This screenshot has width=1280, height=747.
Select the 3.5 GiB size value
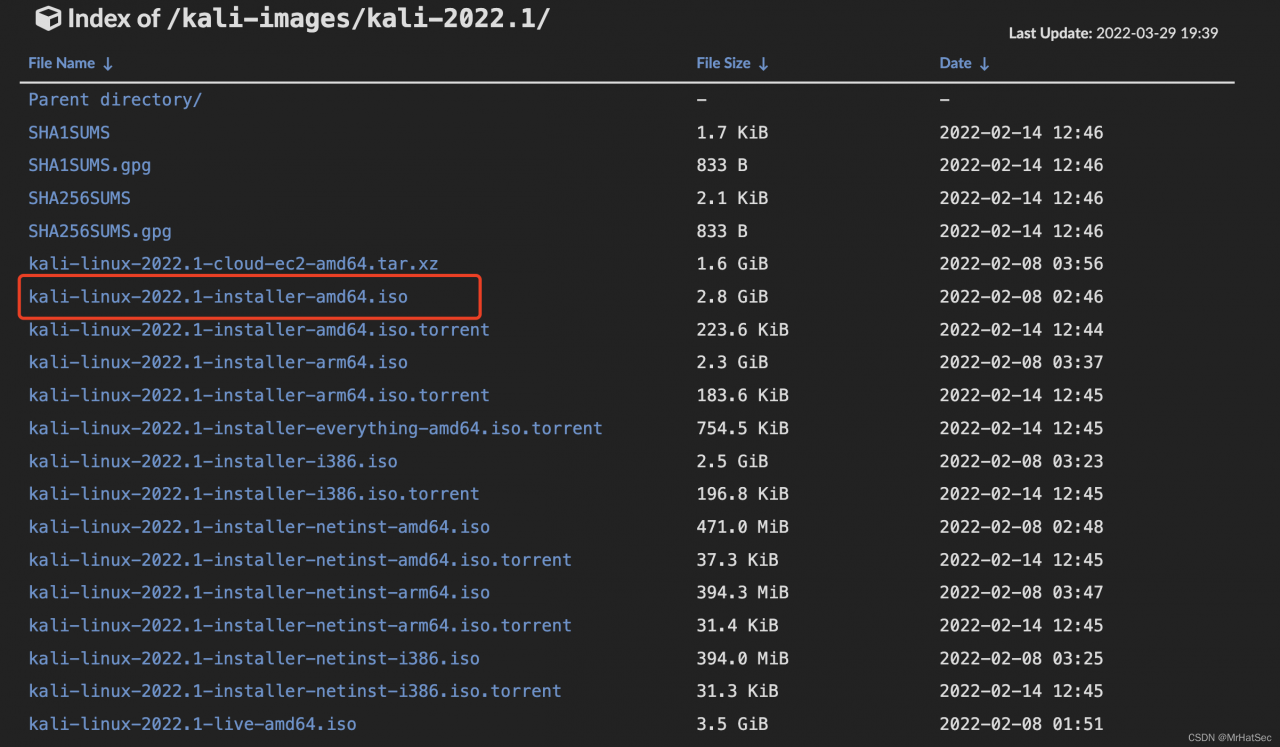pos(732,724)
